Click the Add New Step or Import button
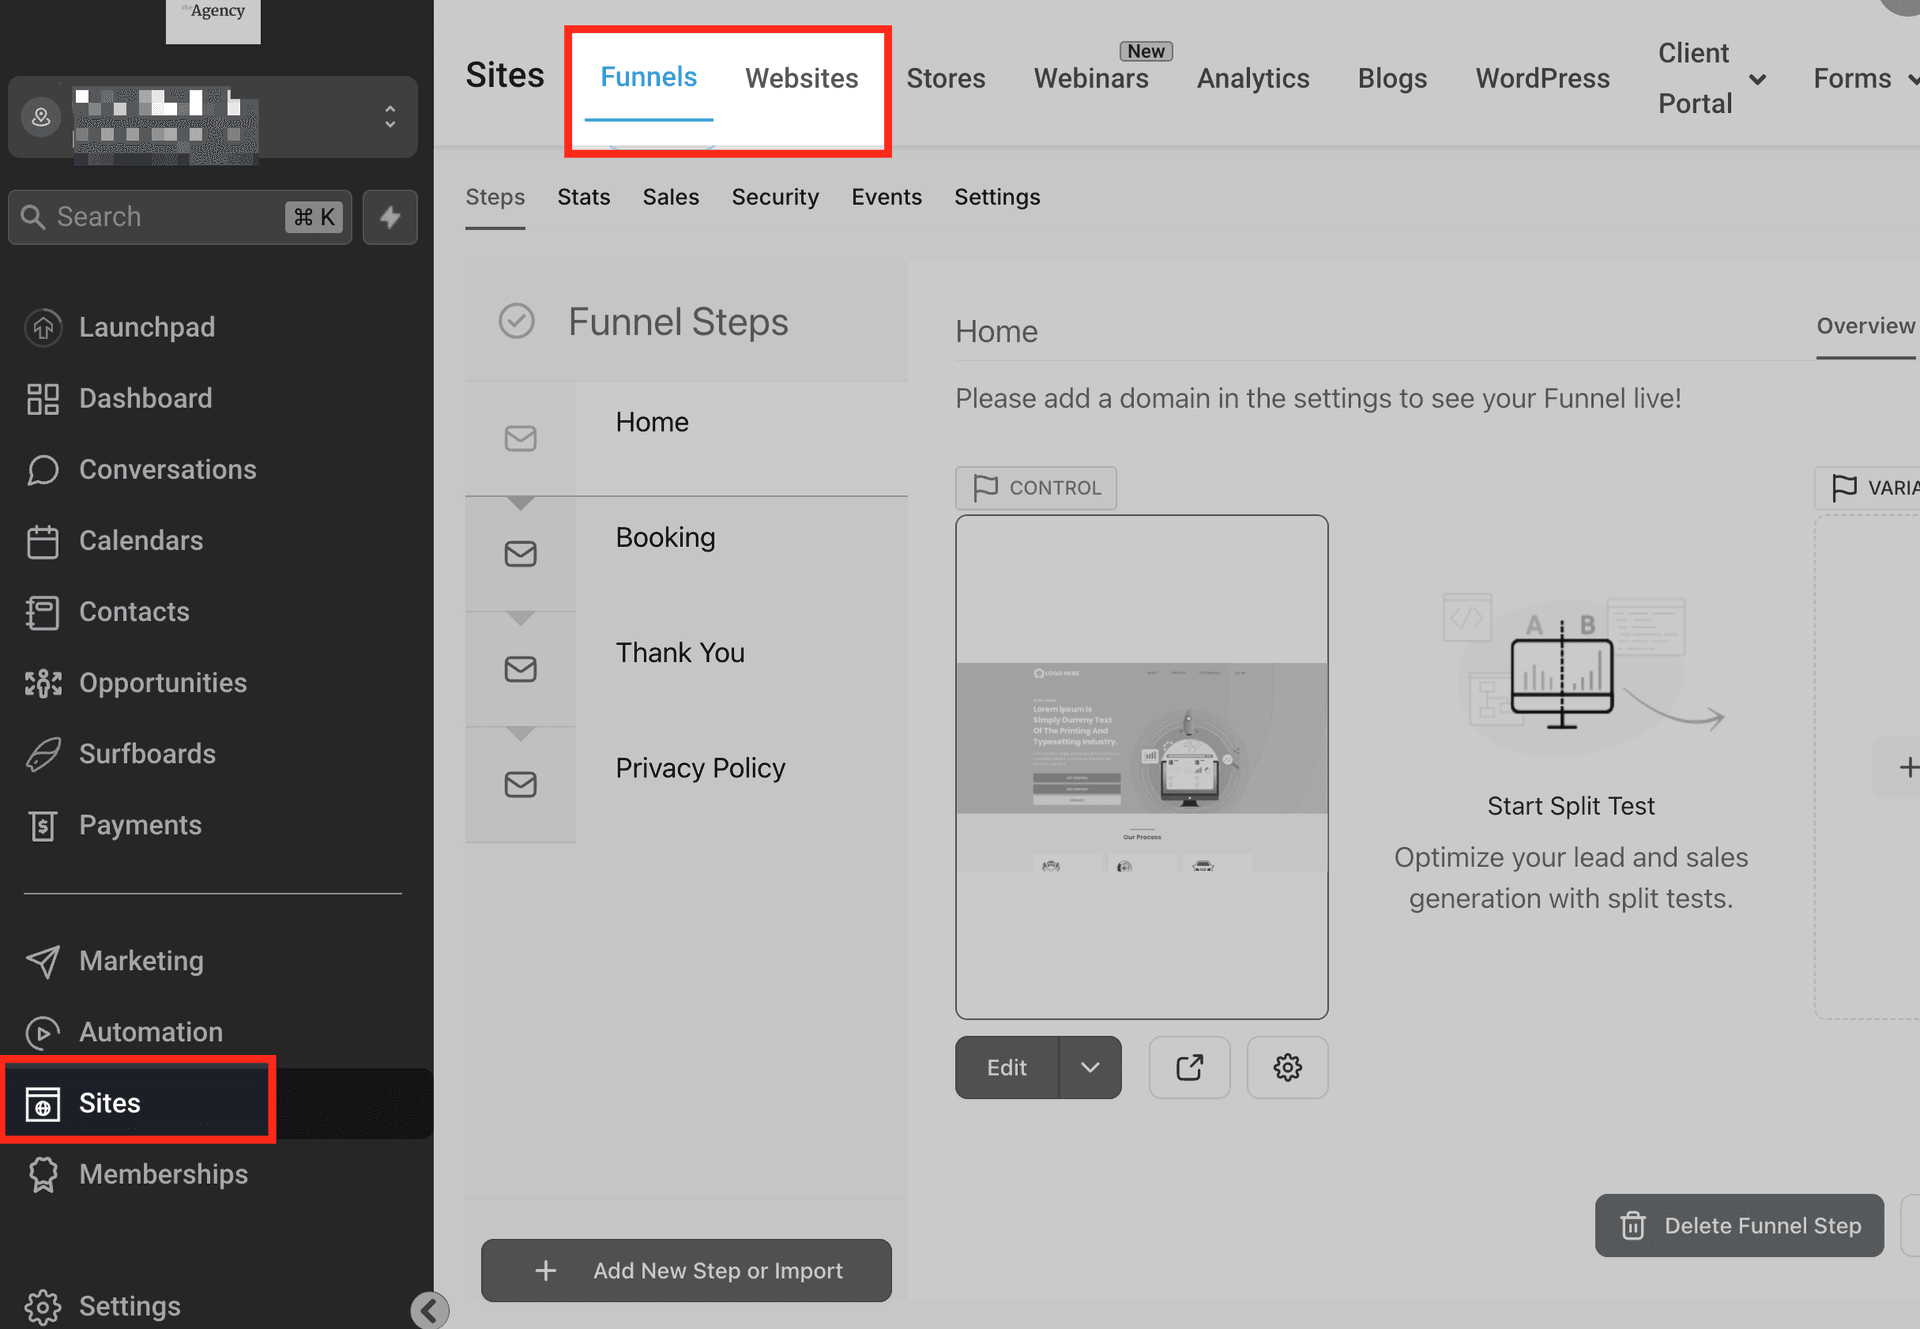This screenshot has height=1329, width=1920. click(x=689, y=1271)
